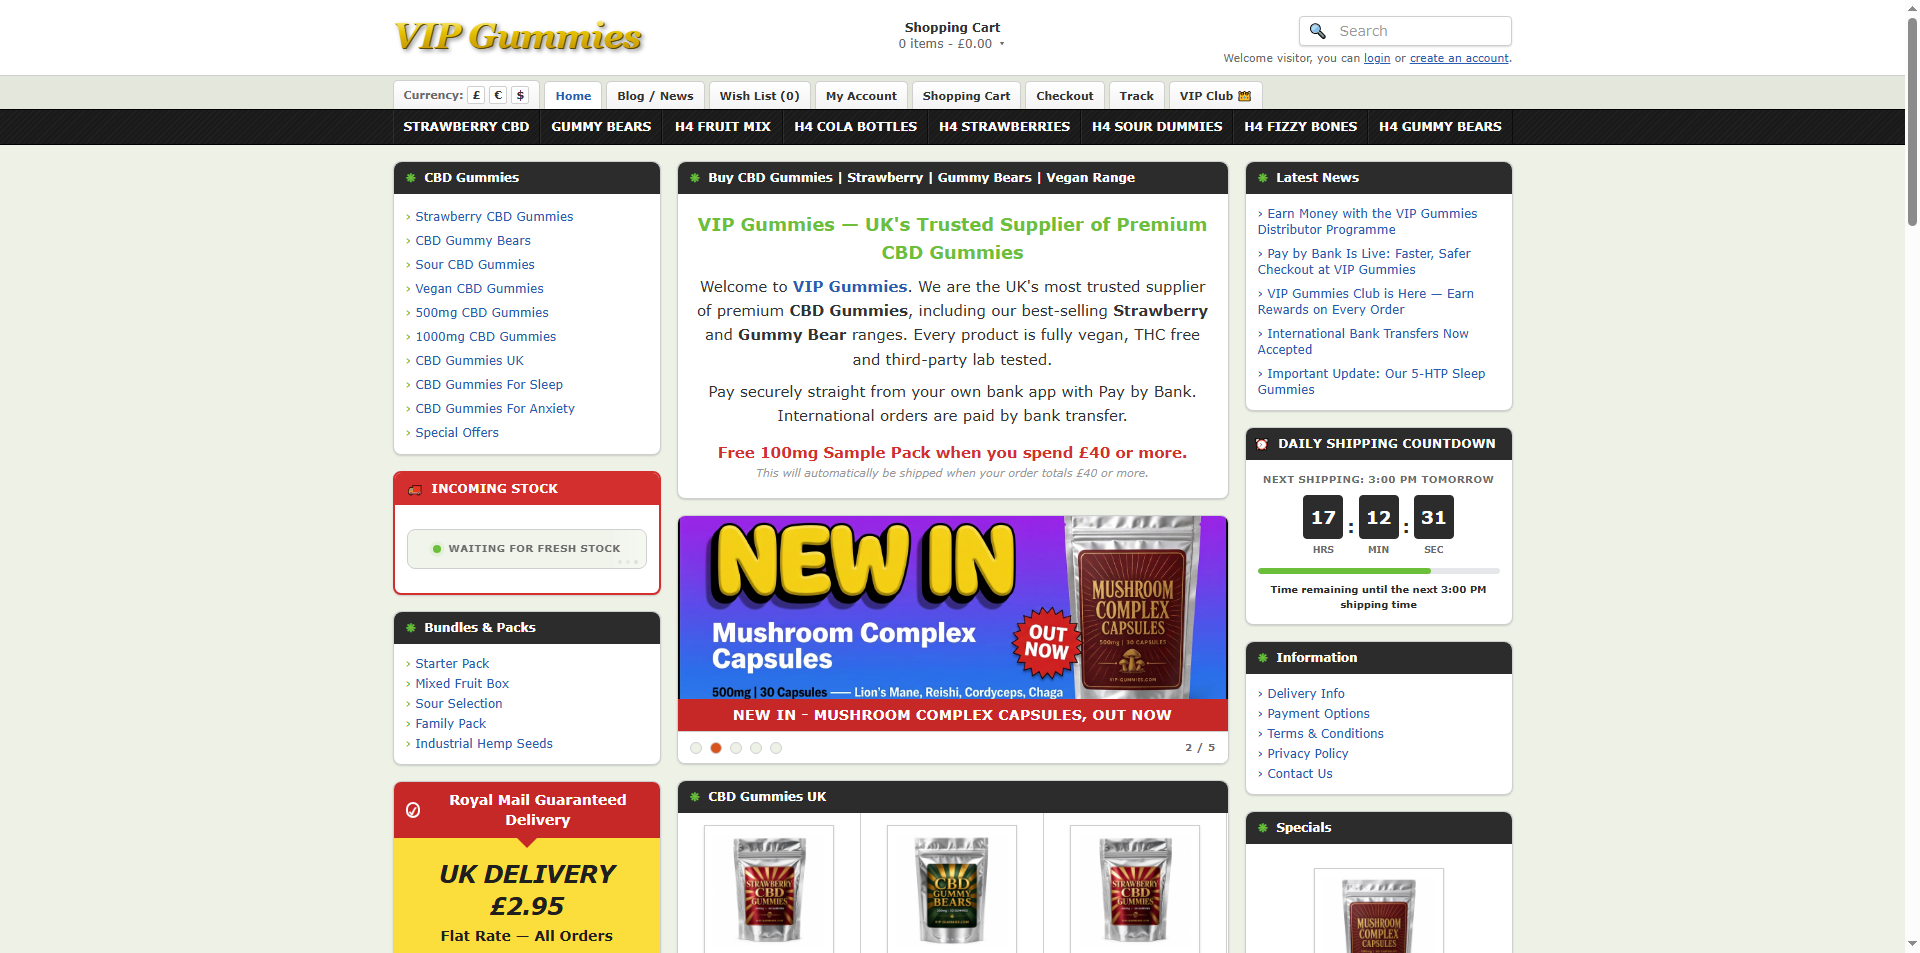Click the VIP Gummies link in welcome text
Viewport: 1920px width, 953px height.
[x=850, y=287]
